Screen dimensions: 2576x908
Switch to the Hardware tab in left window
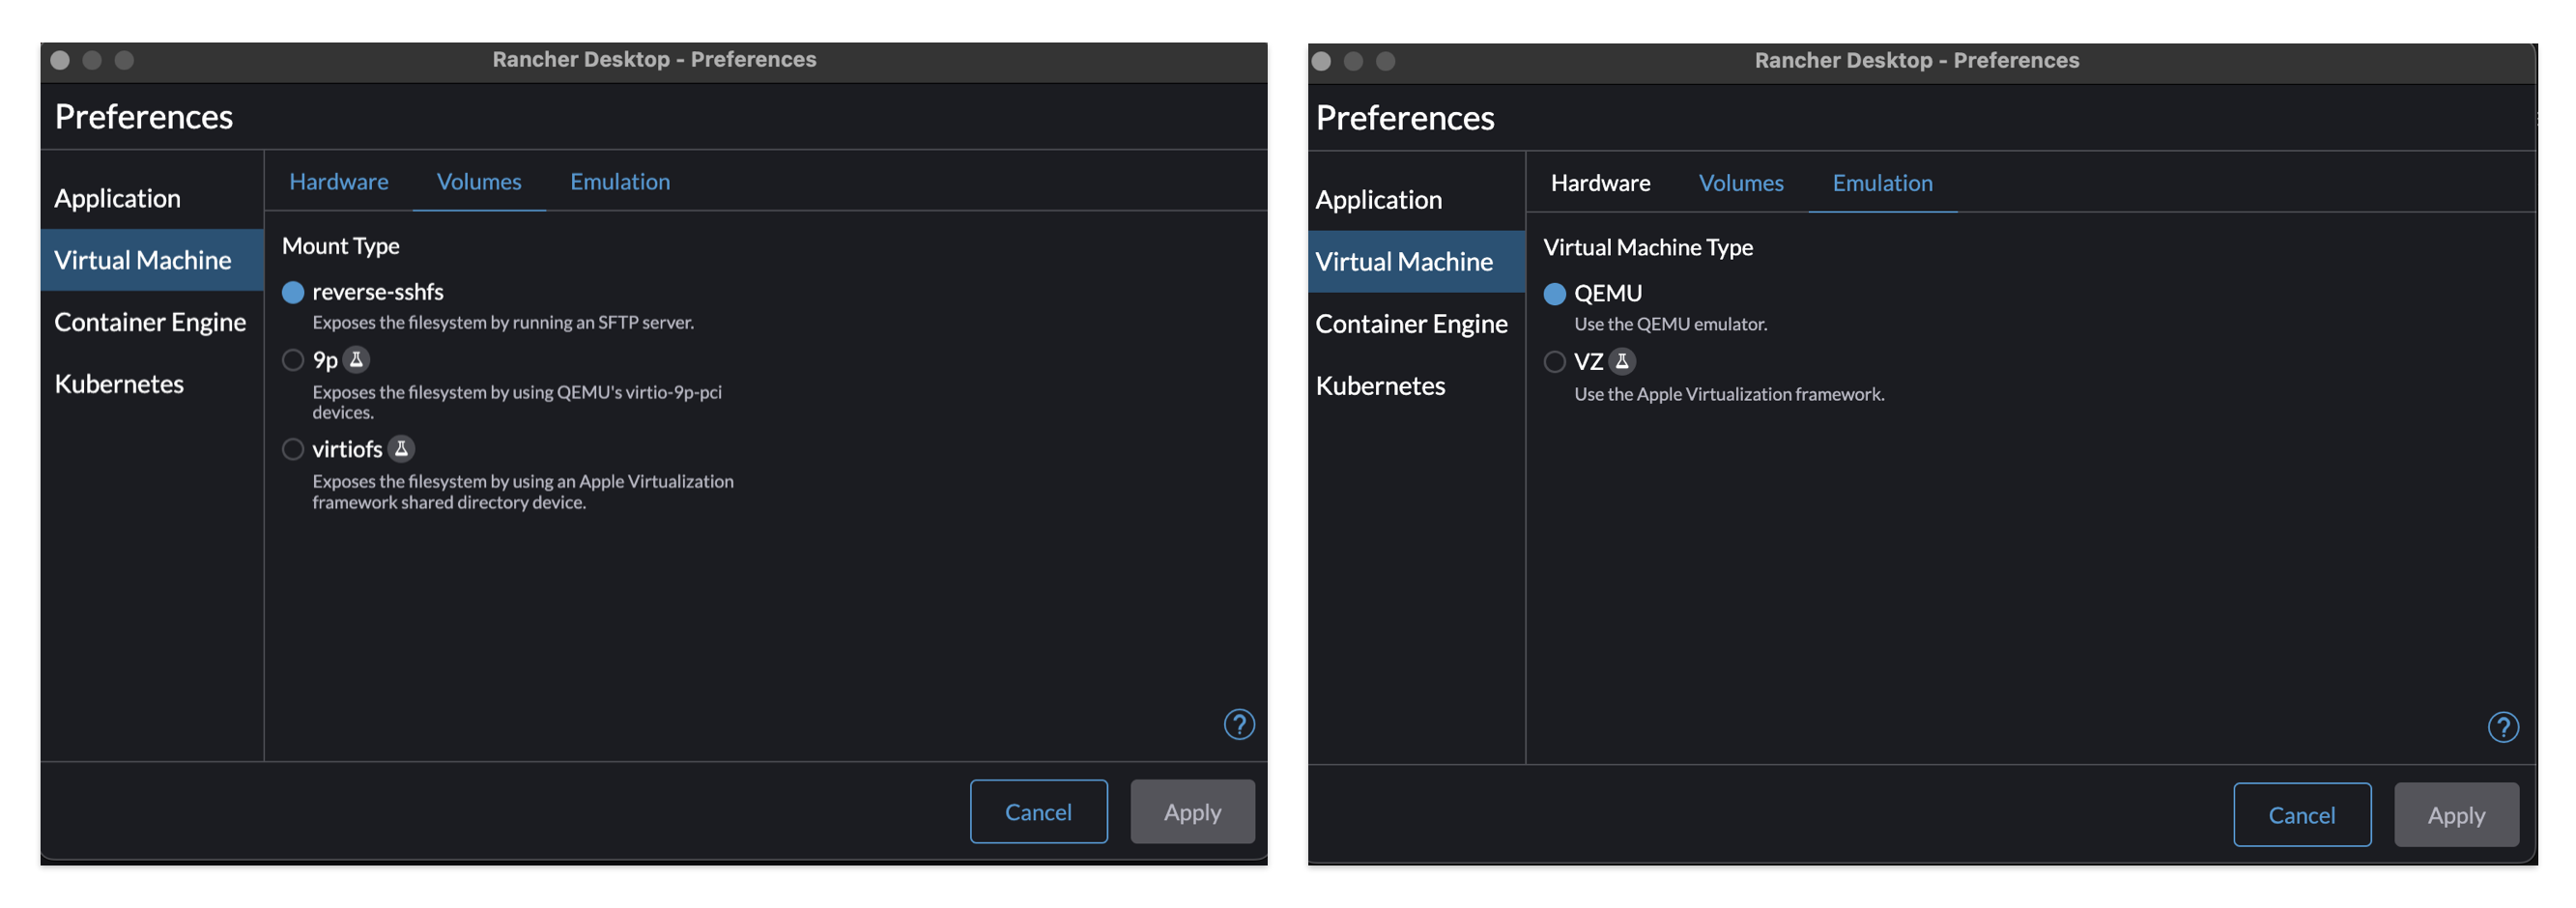coord(339,181)
